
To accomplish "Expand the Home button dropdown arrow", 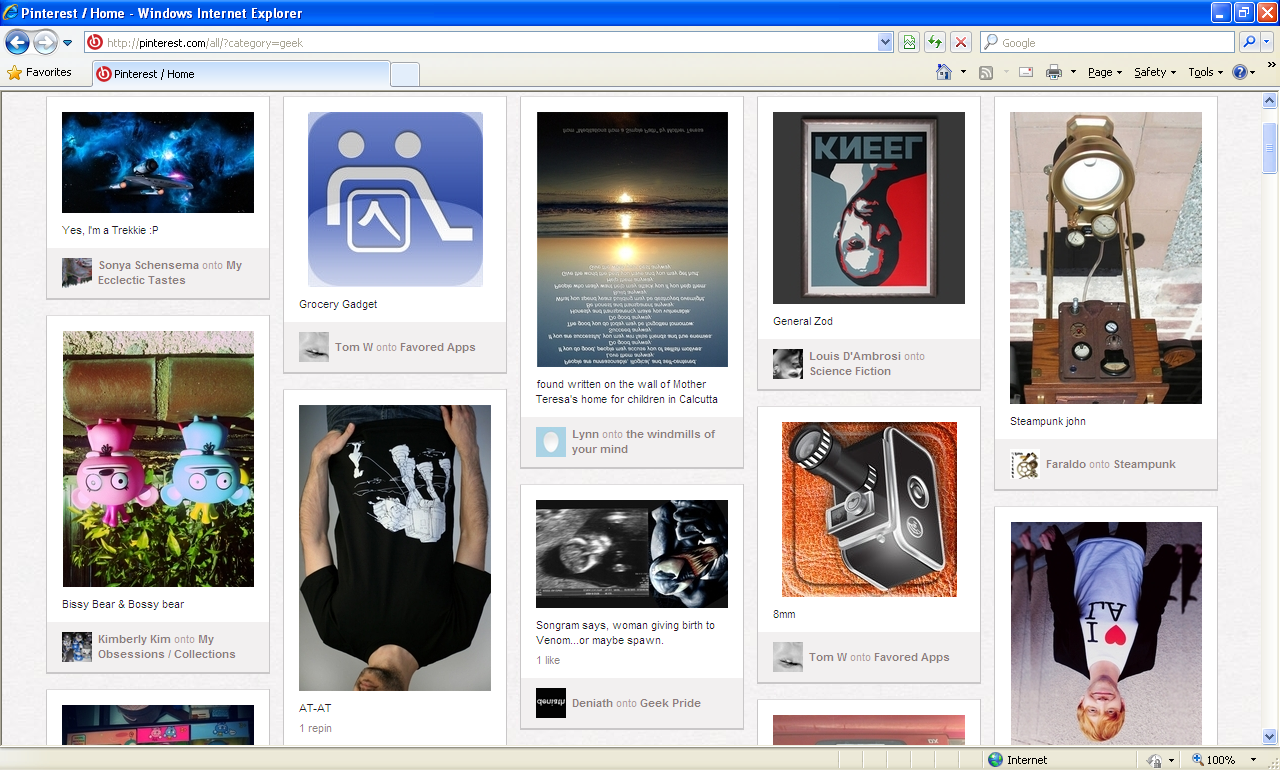I will (x=963, y=72).
